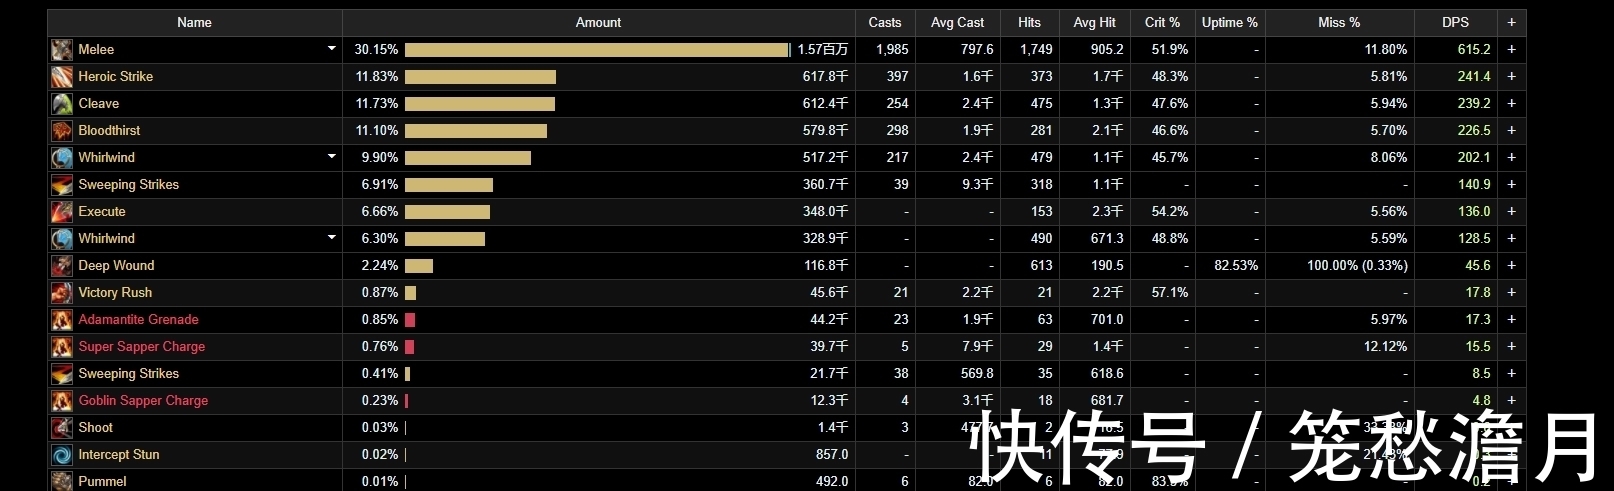Click the Heroic Strike ability icon
1614x491 pixels.
(x=62, y=76)
